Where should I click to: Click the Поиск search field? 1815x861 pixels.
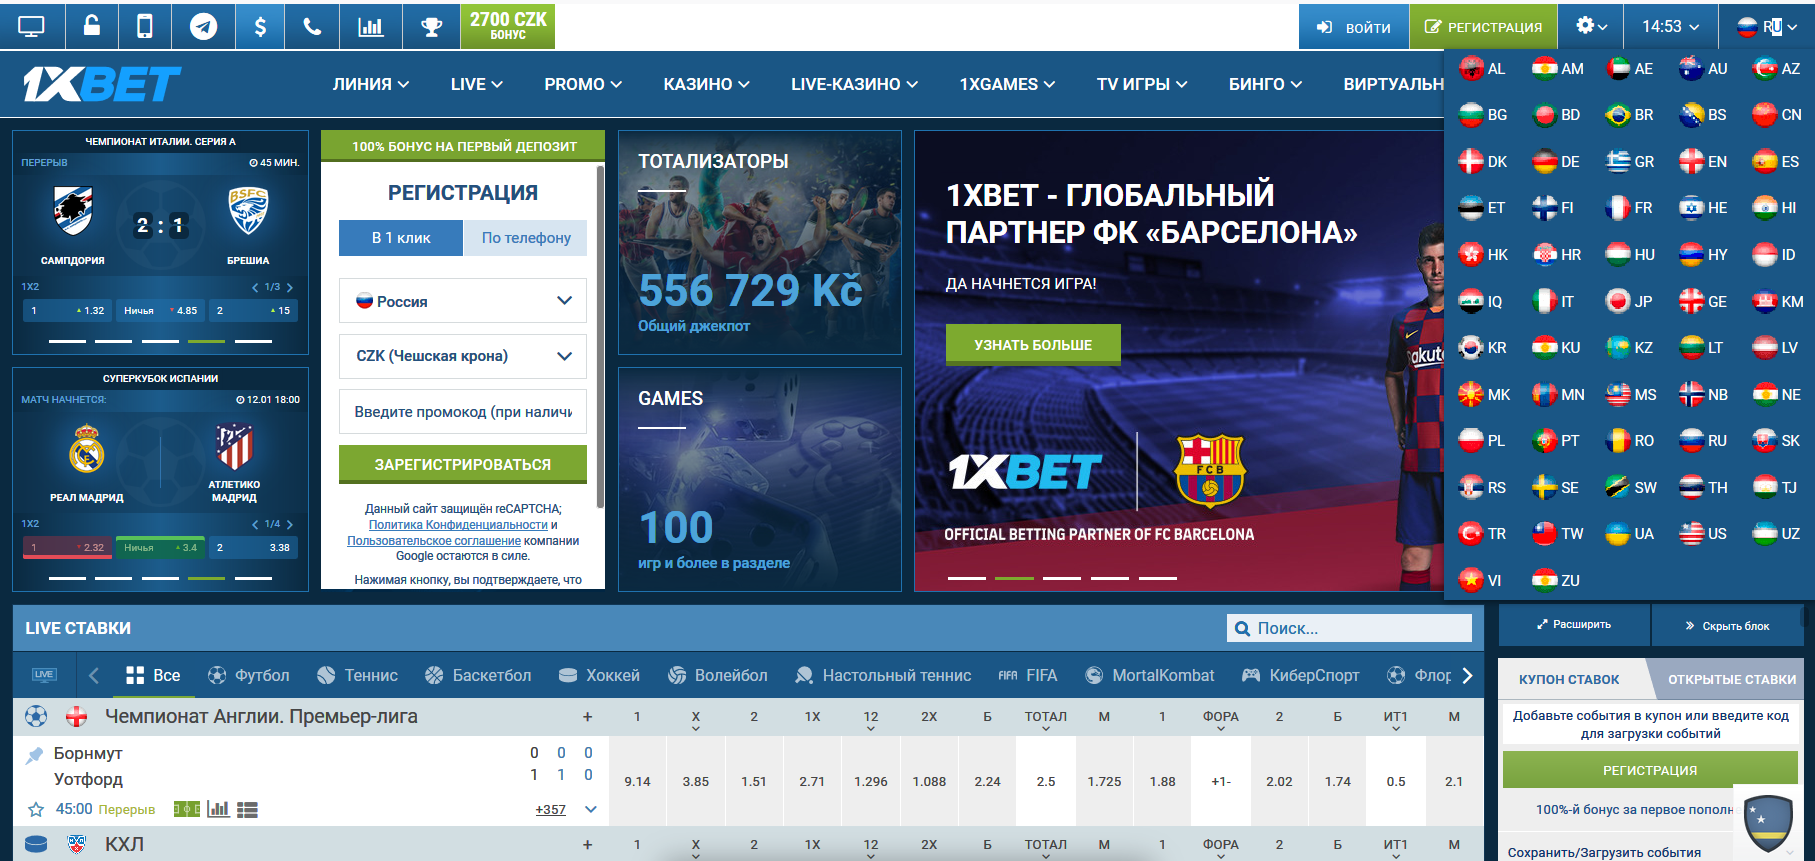1349,628
